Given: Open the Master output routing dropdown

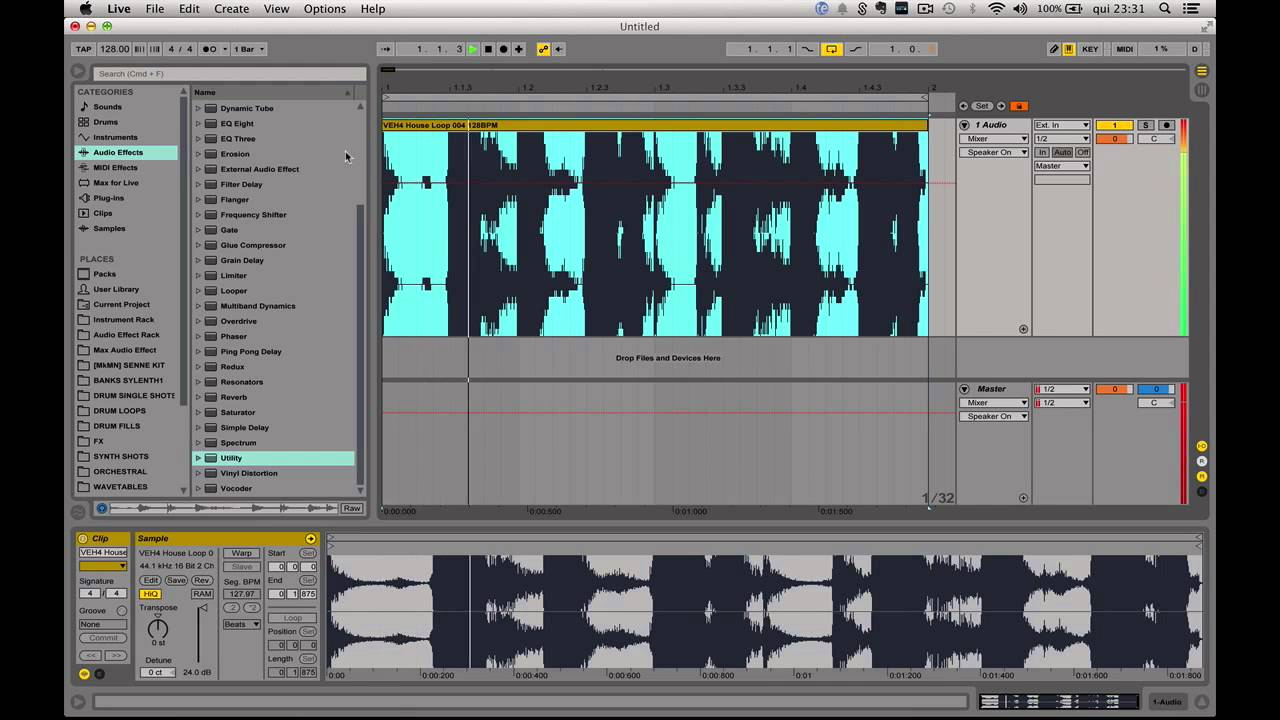Looking at the screenshot, I should click(1062, 166).
